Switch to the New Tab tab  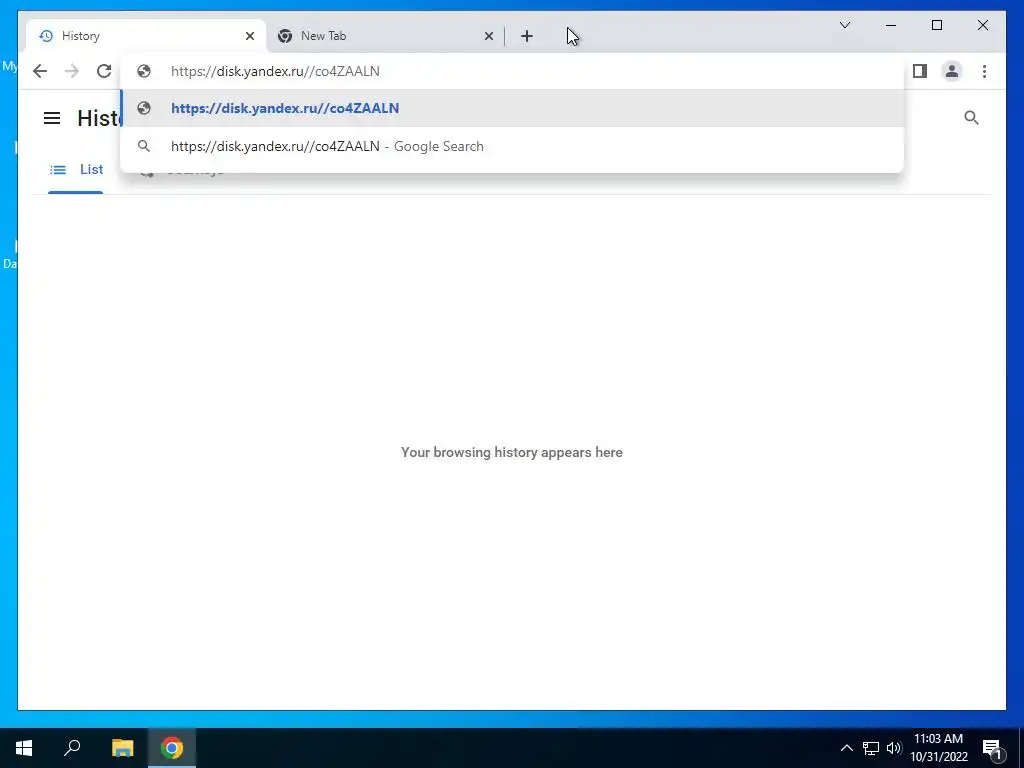pyautogui.click(x=385, y=36)
